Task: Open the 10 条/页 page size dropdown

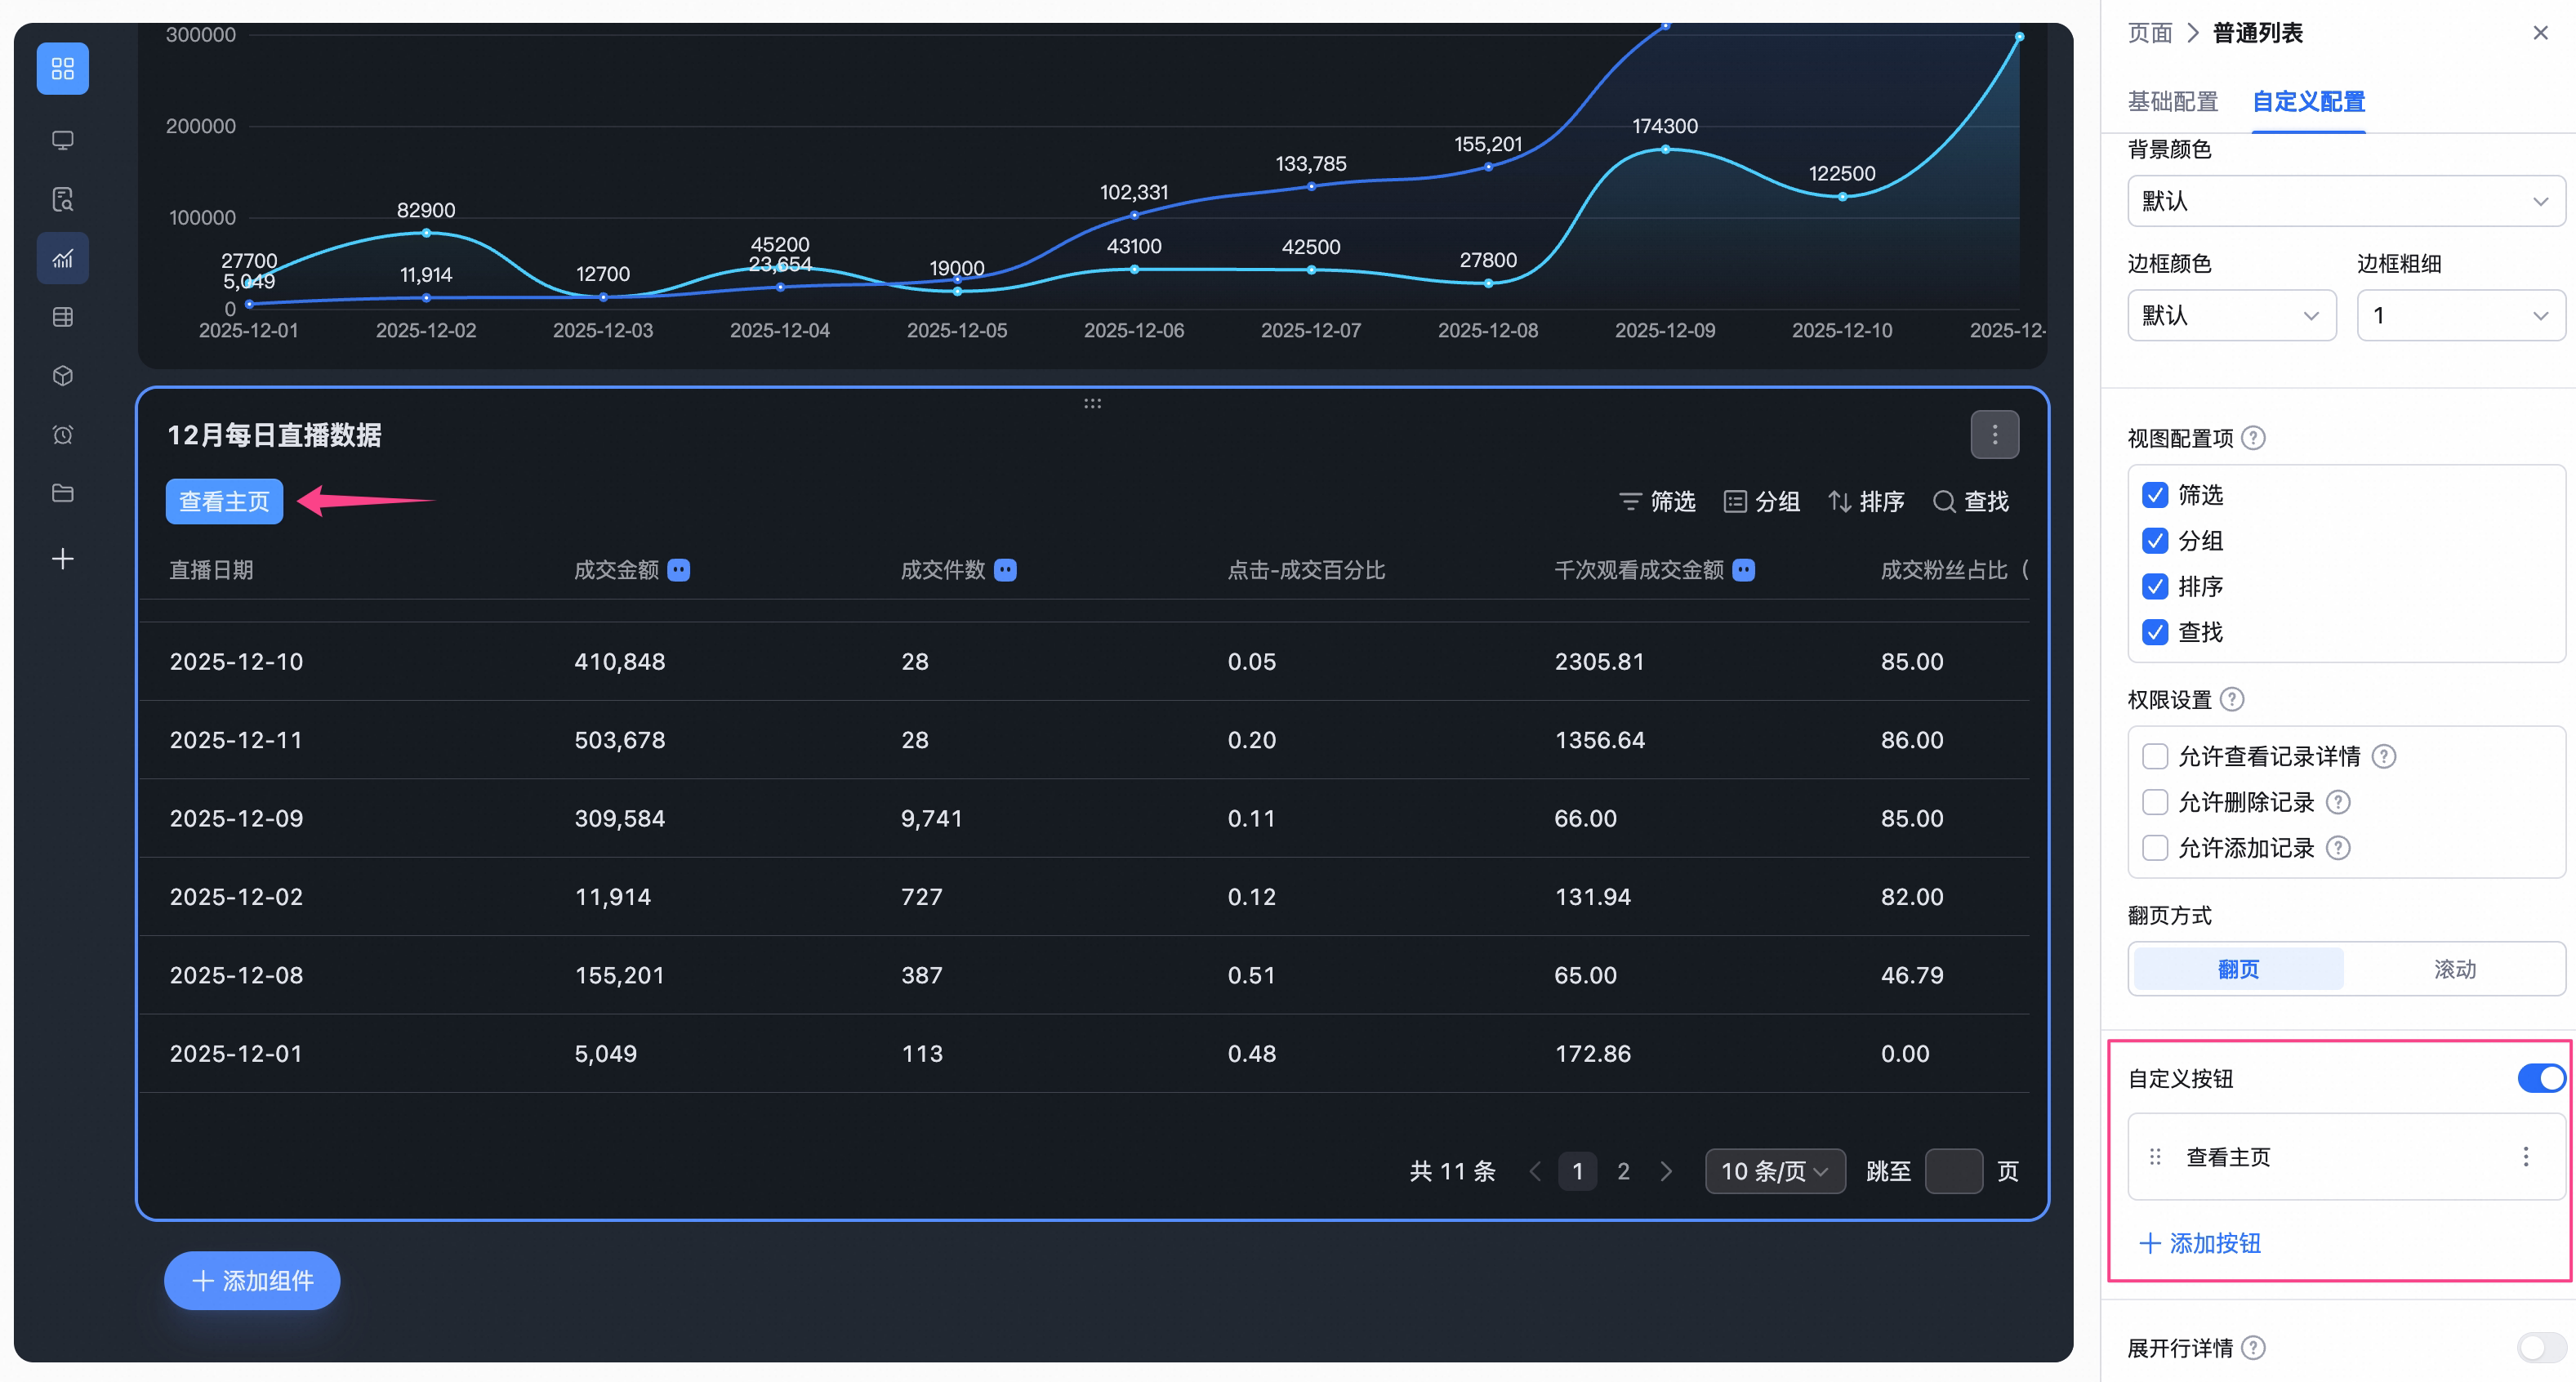Action: pyautogui.click(x=1774, y=1171)
